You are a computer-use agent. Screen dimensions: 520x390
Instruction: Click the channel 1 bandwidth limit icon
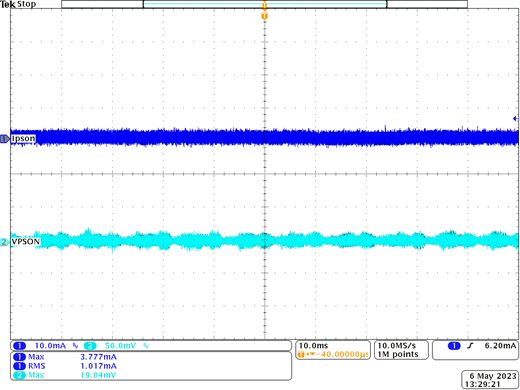coord(75,346)
